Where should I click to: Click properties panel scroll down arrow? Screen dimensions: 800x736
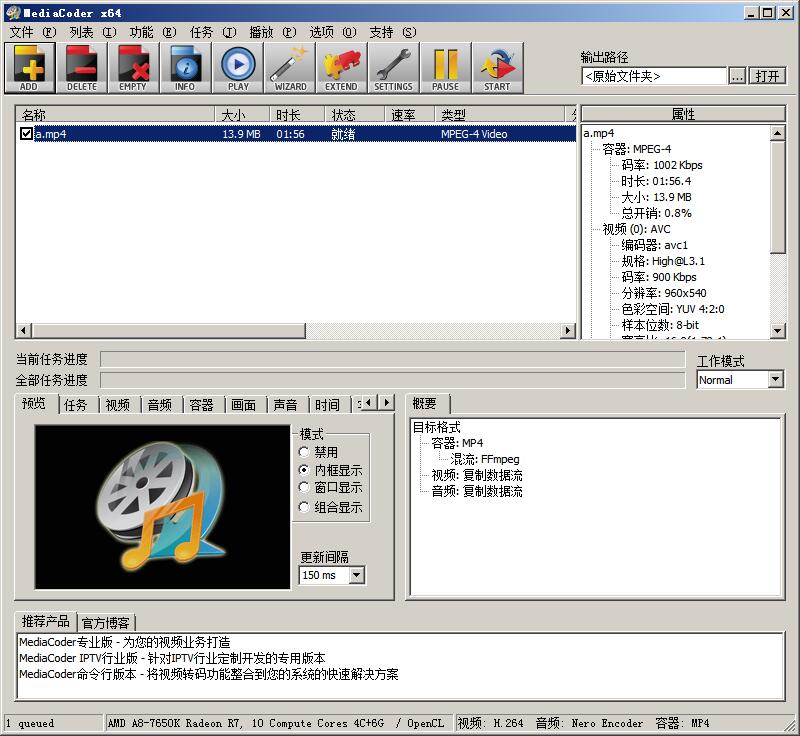point(777,331)
